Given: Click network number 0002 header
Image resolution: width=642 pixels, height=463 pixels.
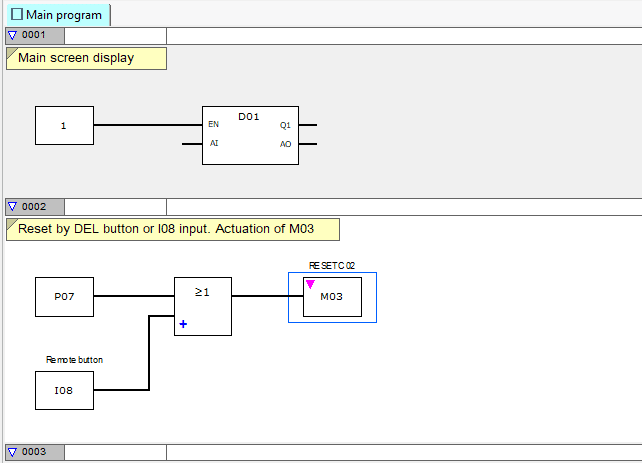Looking at the screenshot, I should pyautogui.click(x=35, y=207).
